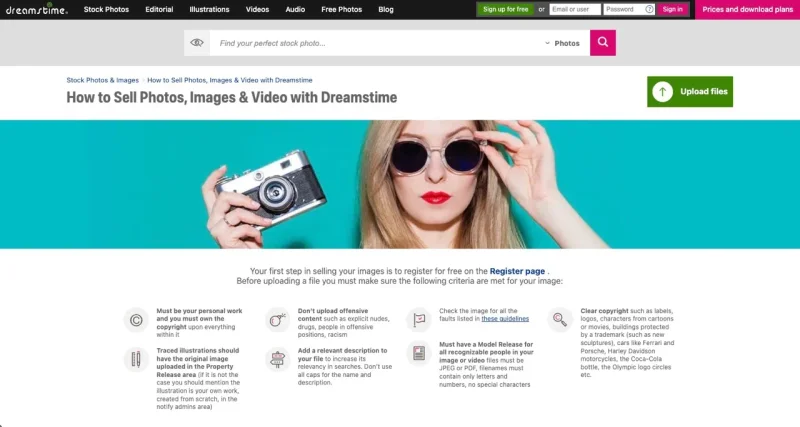Viewport: 800px width, 427px height.
Task: Click the traced illustrations pencil icon
Action: [x=136, y=359]
